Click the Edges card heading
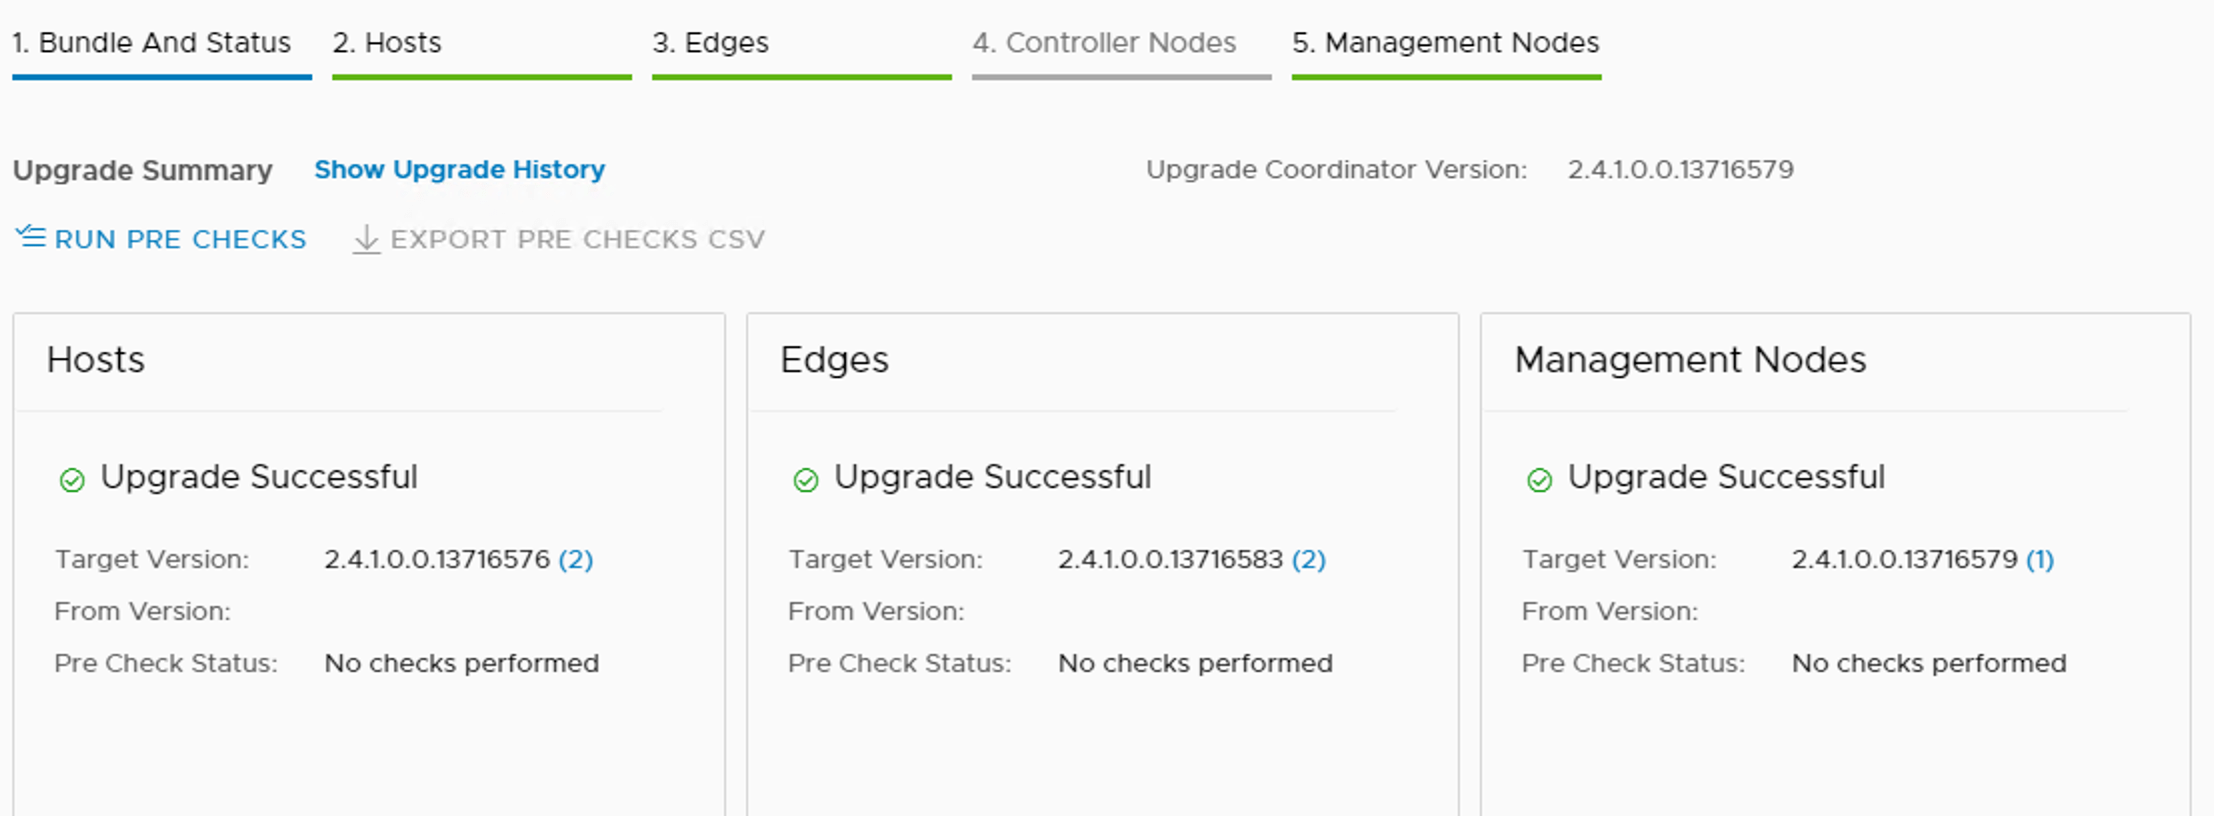 click(834, 360)
